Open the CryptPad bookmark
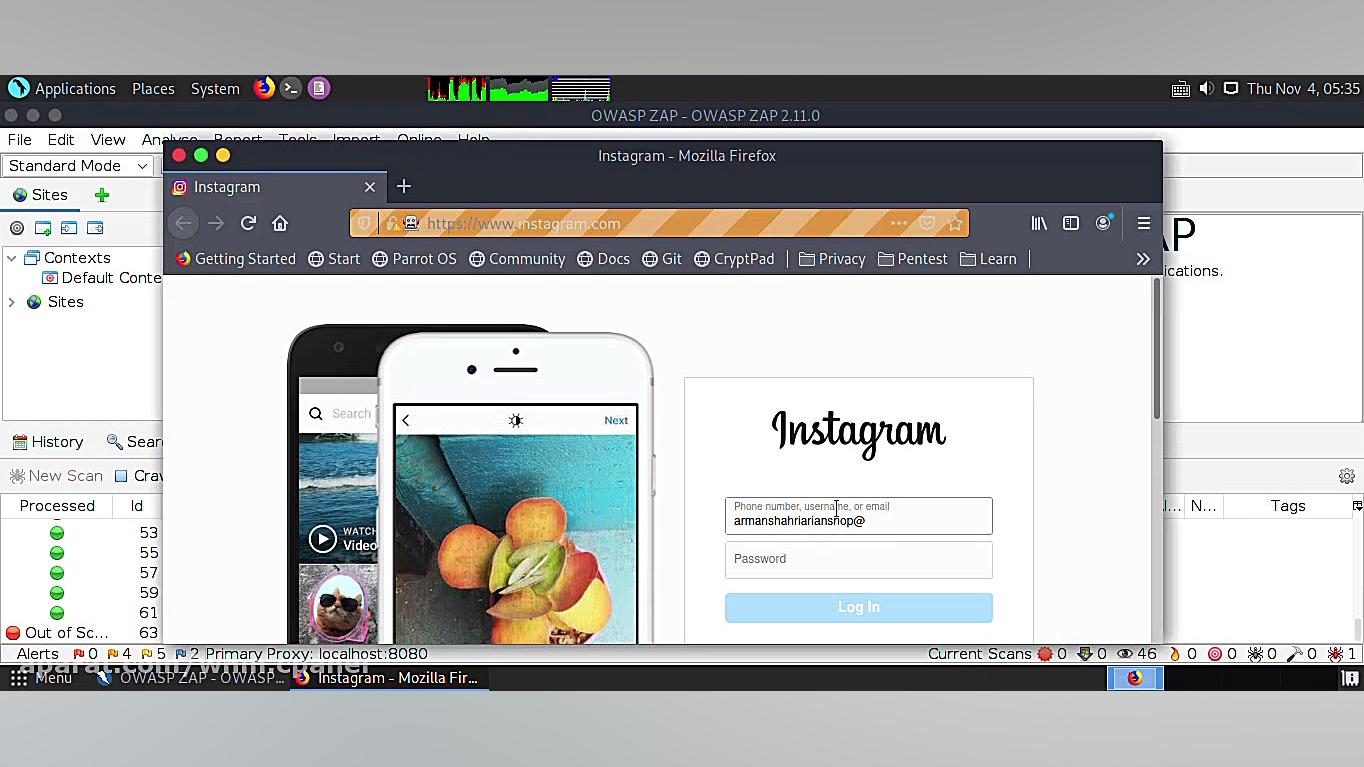 point(734,259)
